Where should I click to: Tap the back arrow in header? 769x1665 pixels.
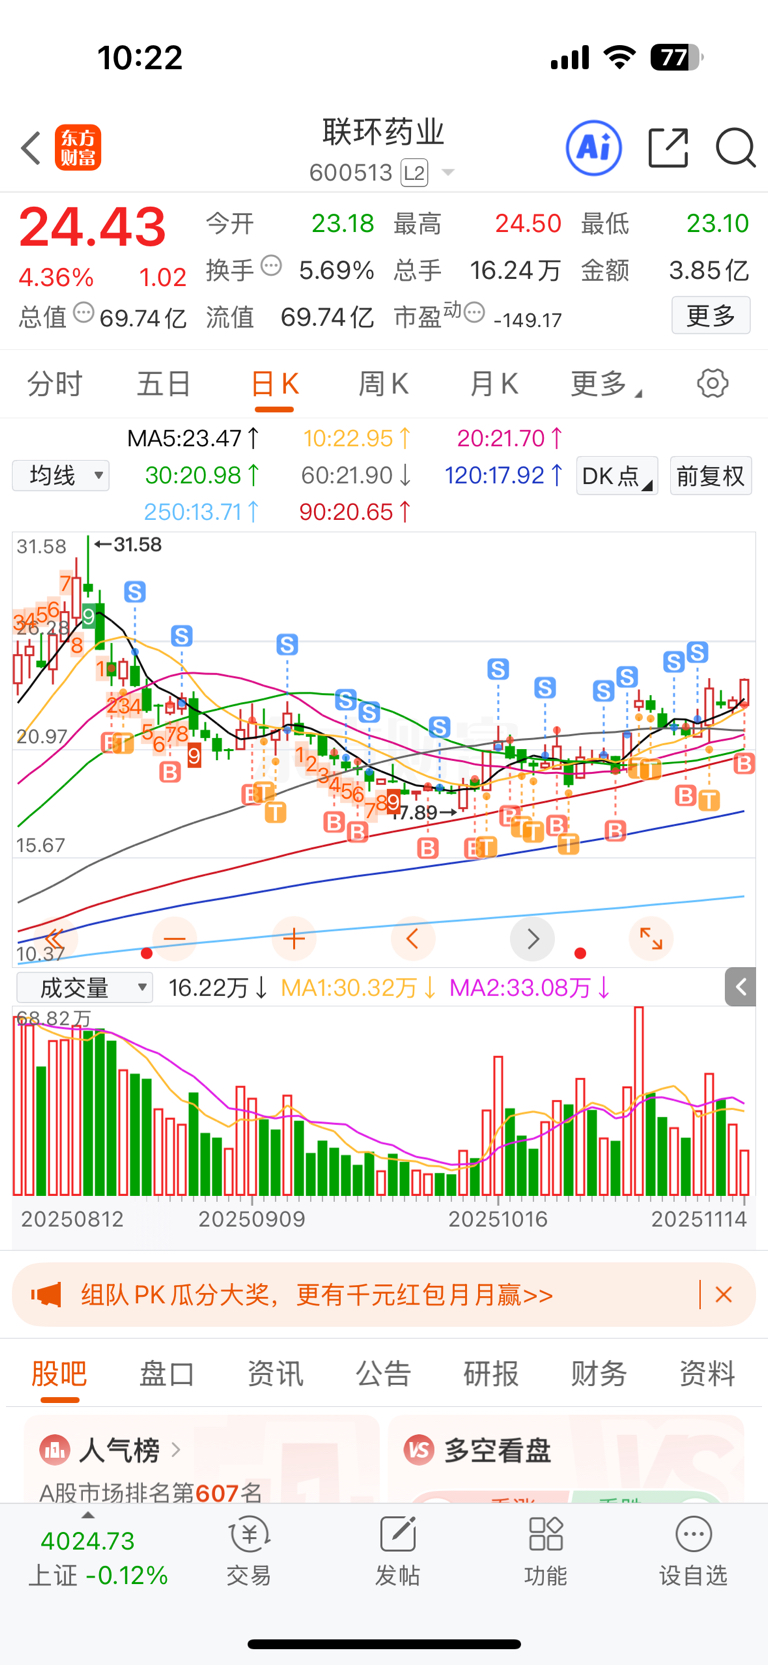coord(31,148)
